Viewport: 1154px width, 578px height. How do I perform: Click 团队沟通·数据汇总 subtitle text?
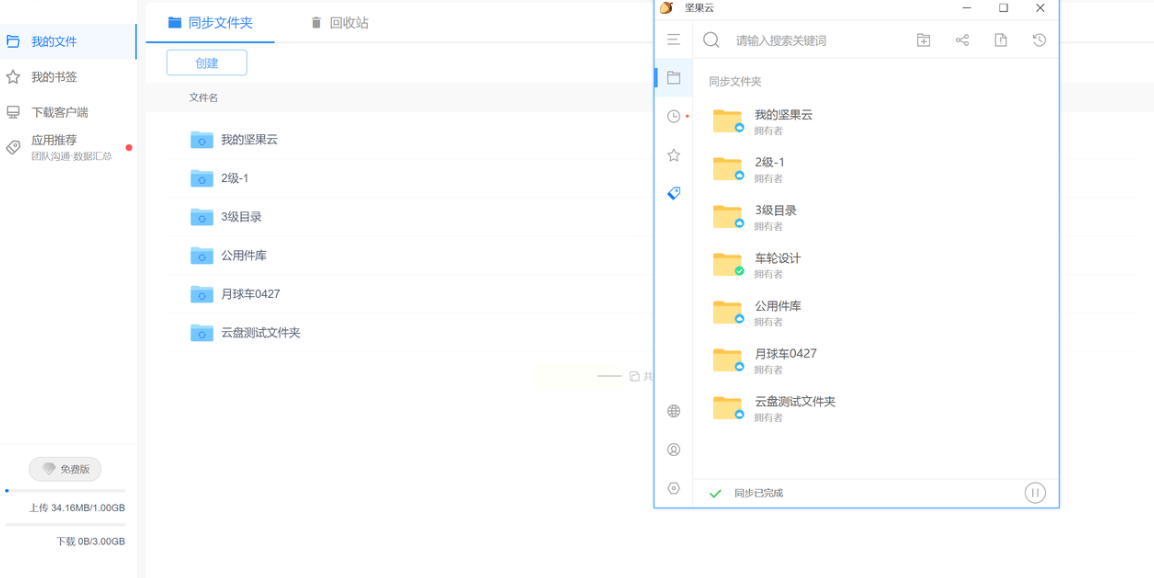point(71,156)
